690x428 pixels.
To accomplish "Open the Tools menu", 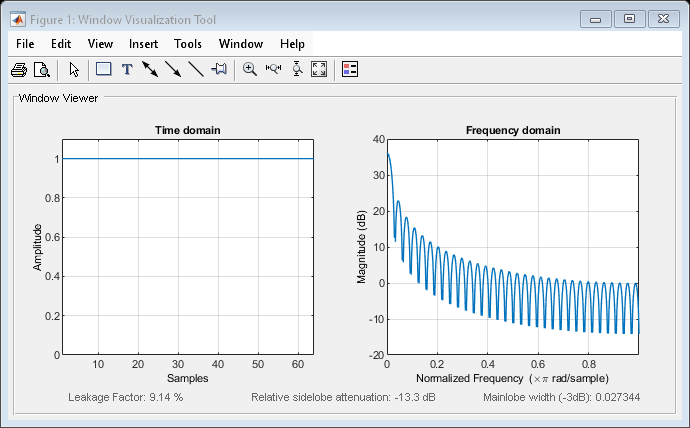I will pos(188,44).
